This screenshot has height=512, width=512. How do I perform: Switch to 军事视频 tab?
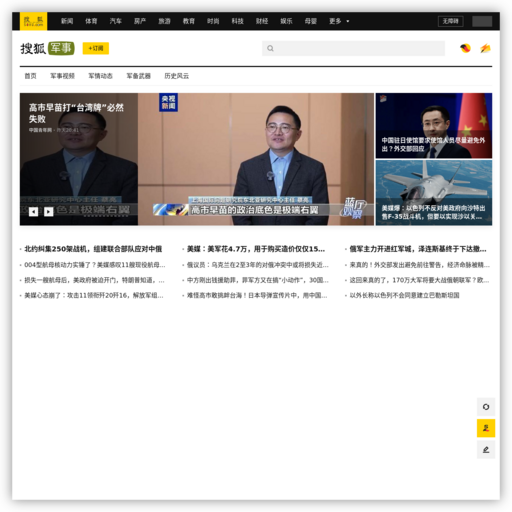(x=62, y=76)
